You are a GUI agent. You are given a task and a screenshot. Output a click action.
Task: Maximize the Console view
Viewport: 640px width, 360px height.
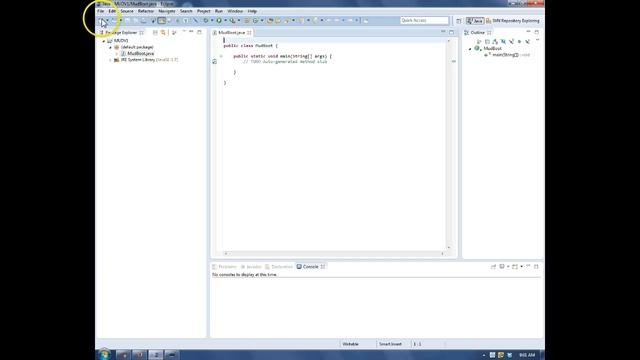click(x=536, y=266)
